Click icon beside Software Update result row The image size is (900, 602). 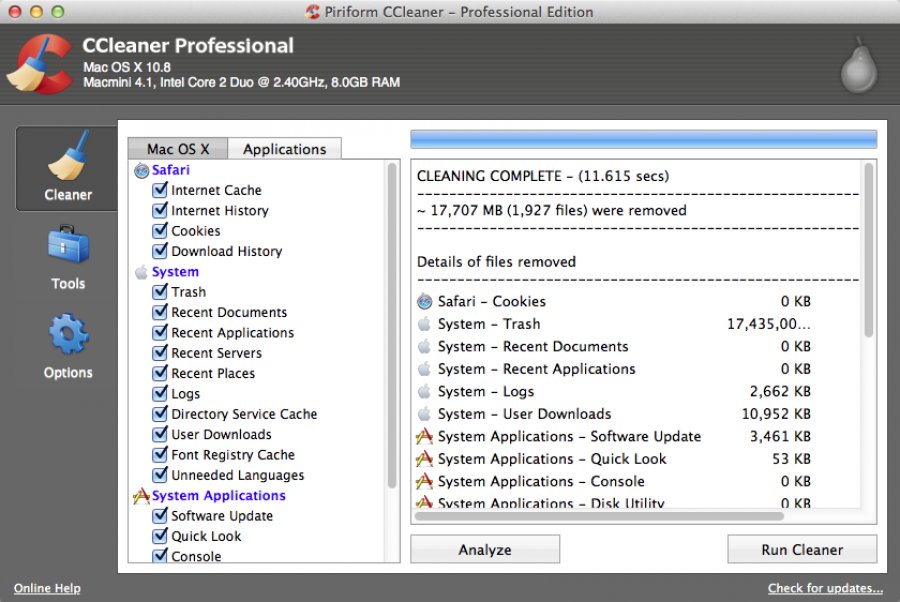pos(424,436)
